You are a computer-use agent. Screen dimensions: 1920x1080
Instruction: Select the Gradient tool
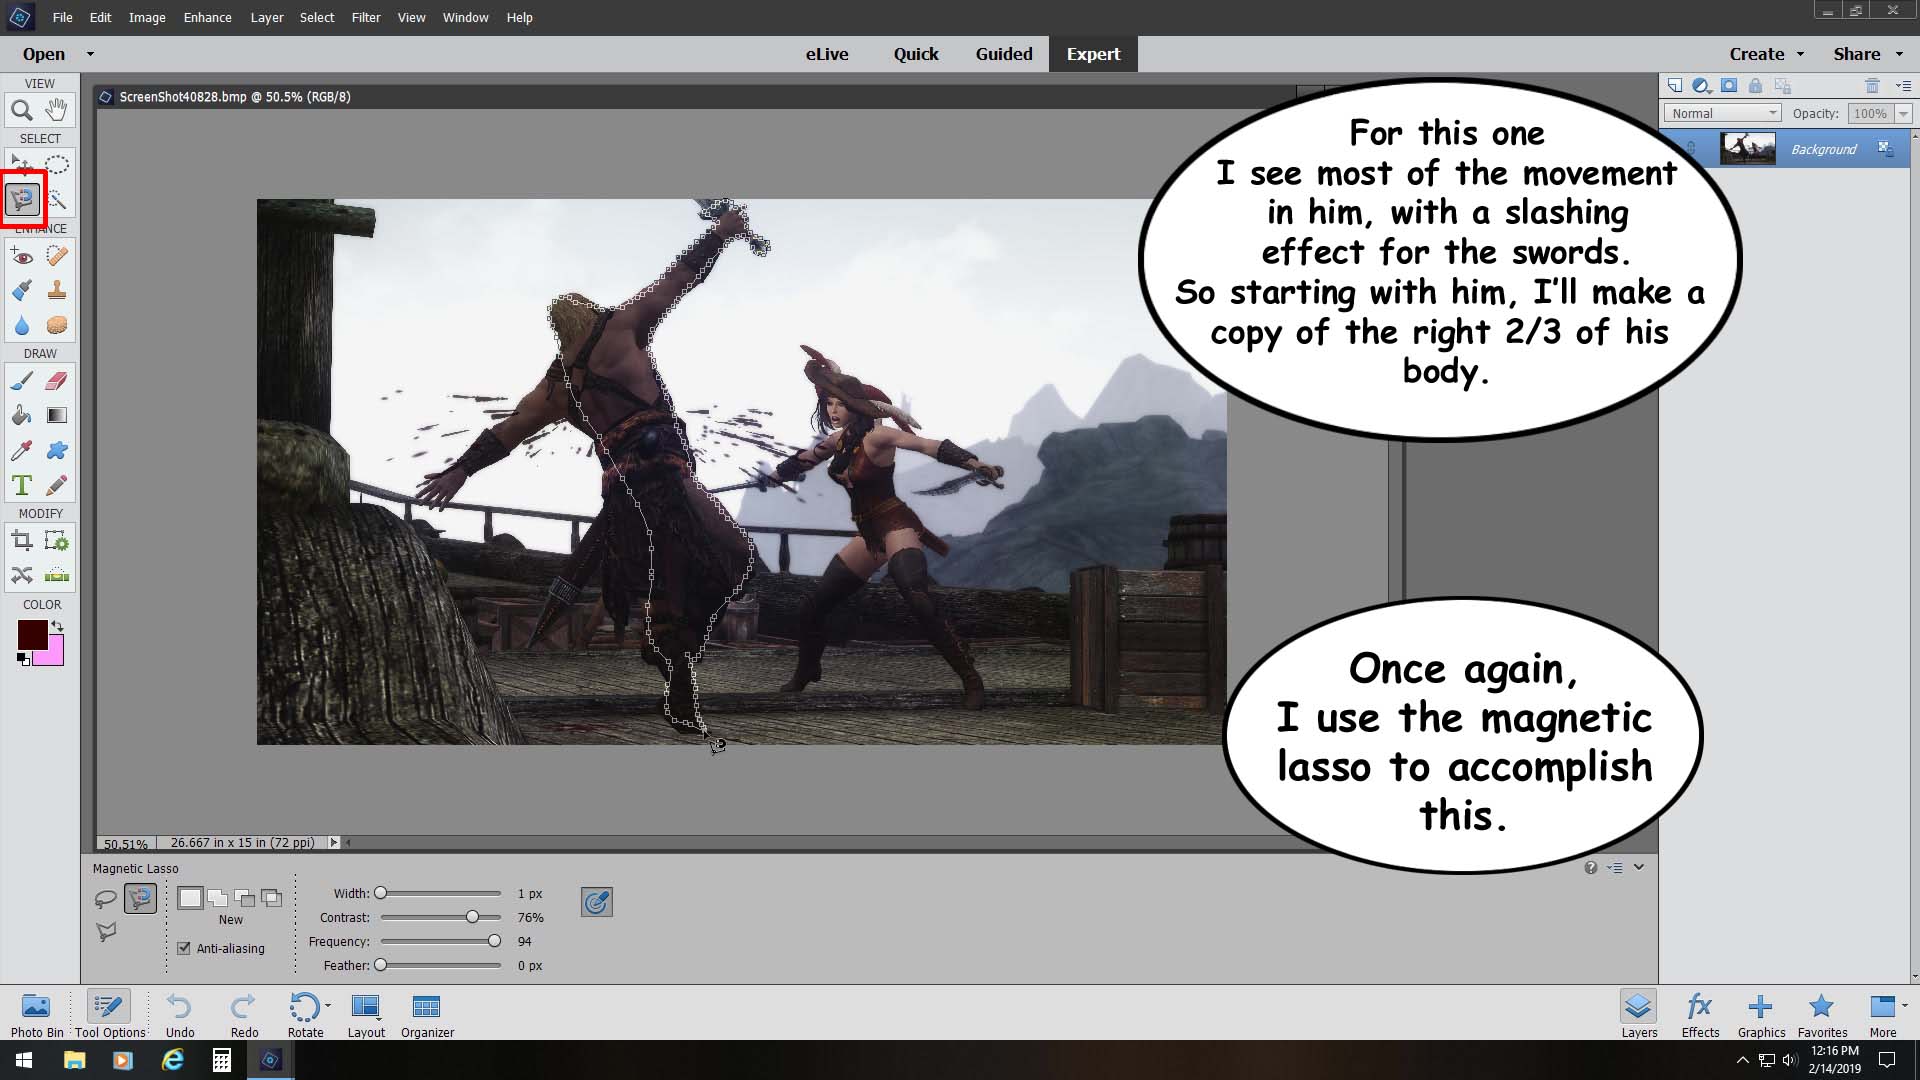(57, 416)
